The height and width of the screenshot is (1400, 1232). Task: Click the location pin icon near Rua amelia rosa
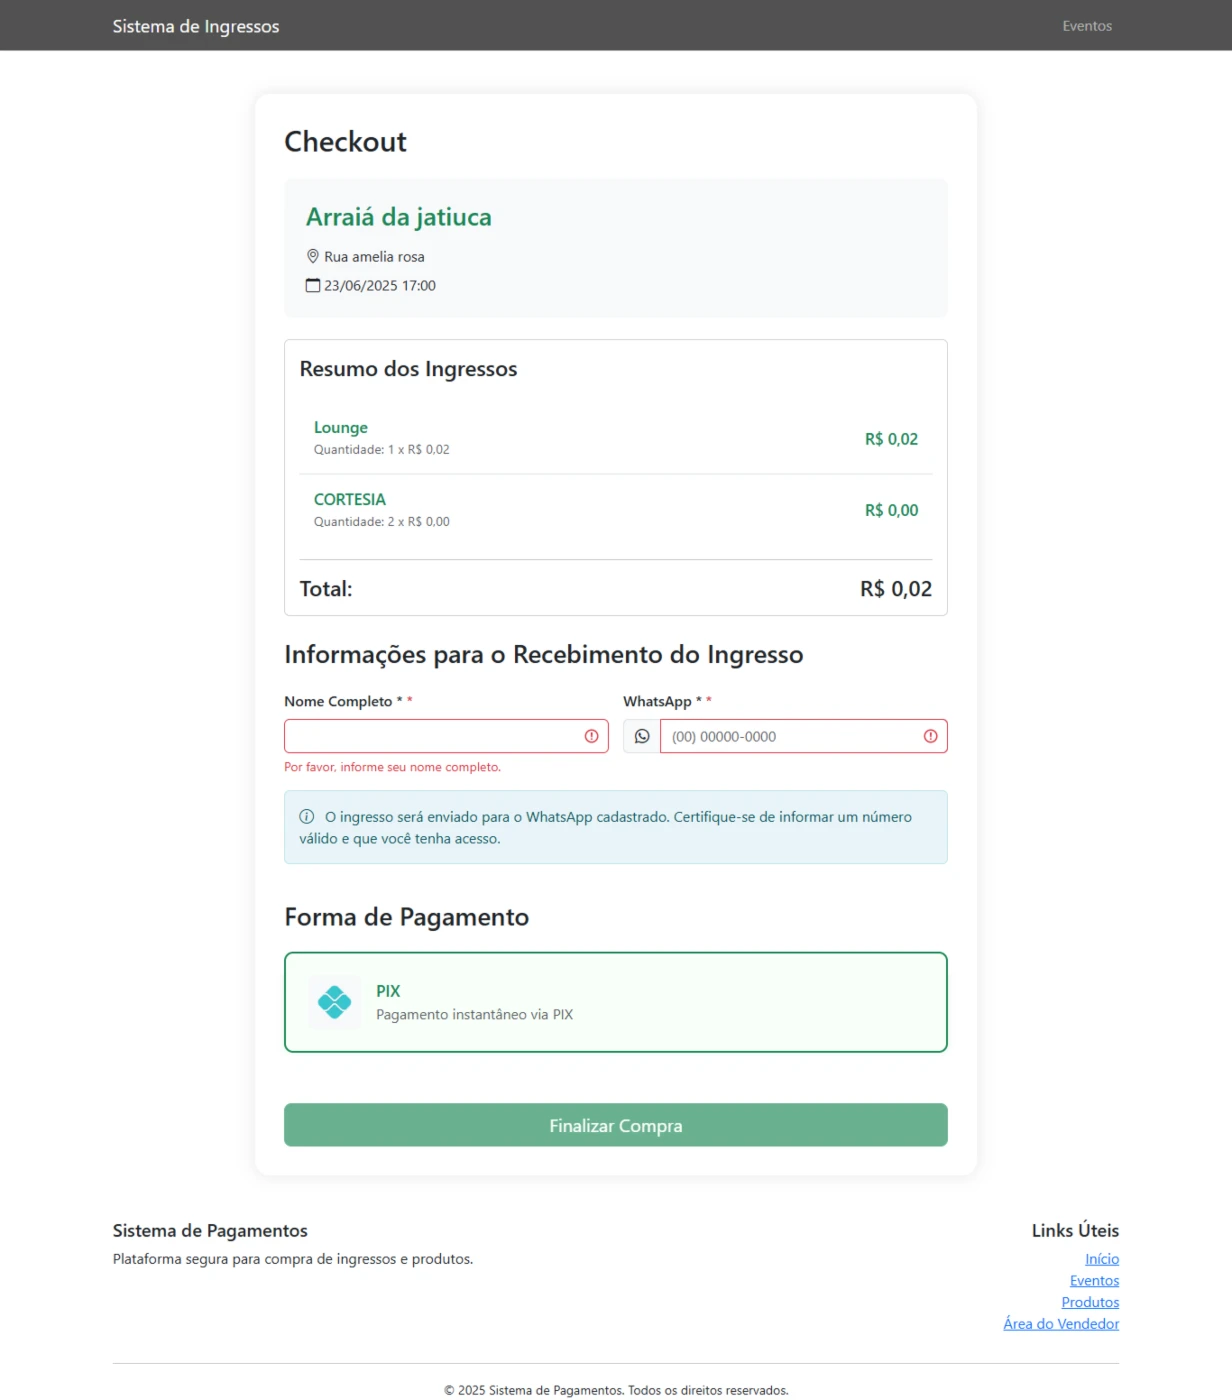coord(312,256)
